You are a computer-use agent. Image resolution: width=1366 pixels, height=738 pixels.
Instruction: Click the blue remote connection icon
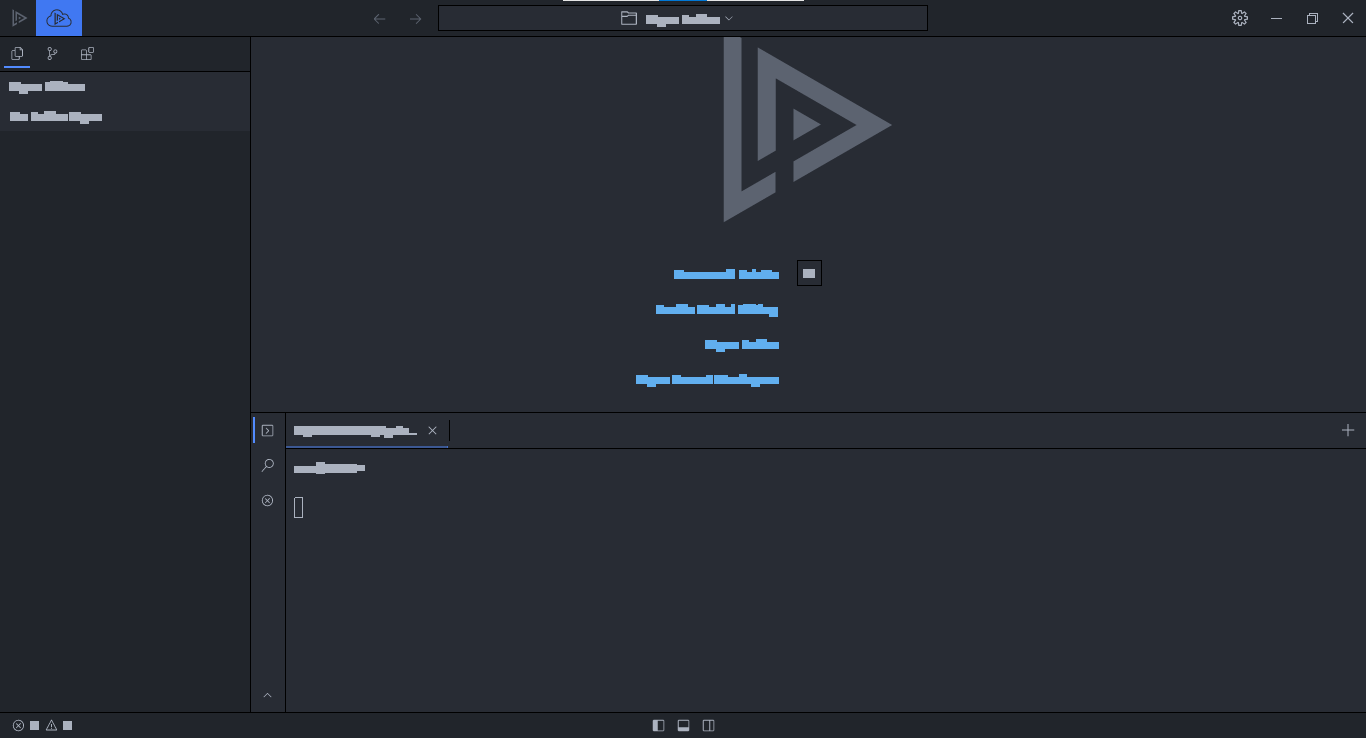coord(58,17)
